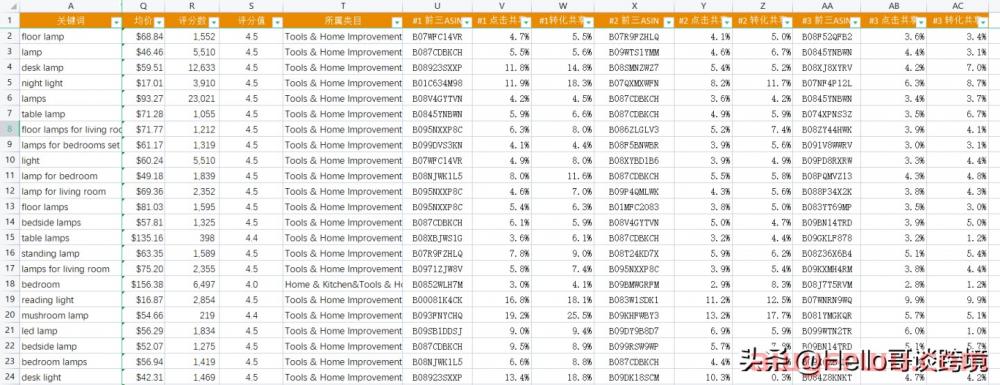This screenshot has width=1000, height=385.
Task: Click the B01C634M98 ASIN cell
Action: pyautogui.click(x=438, y=83)
